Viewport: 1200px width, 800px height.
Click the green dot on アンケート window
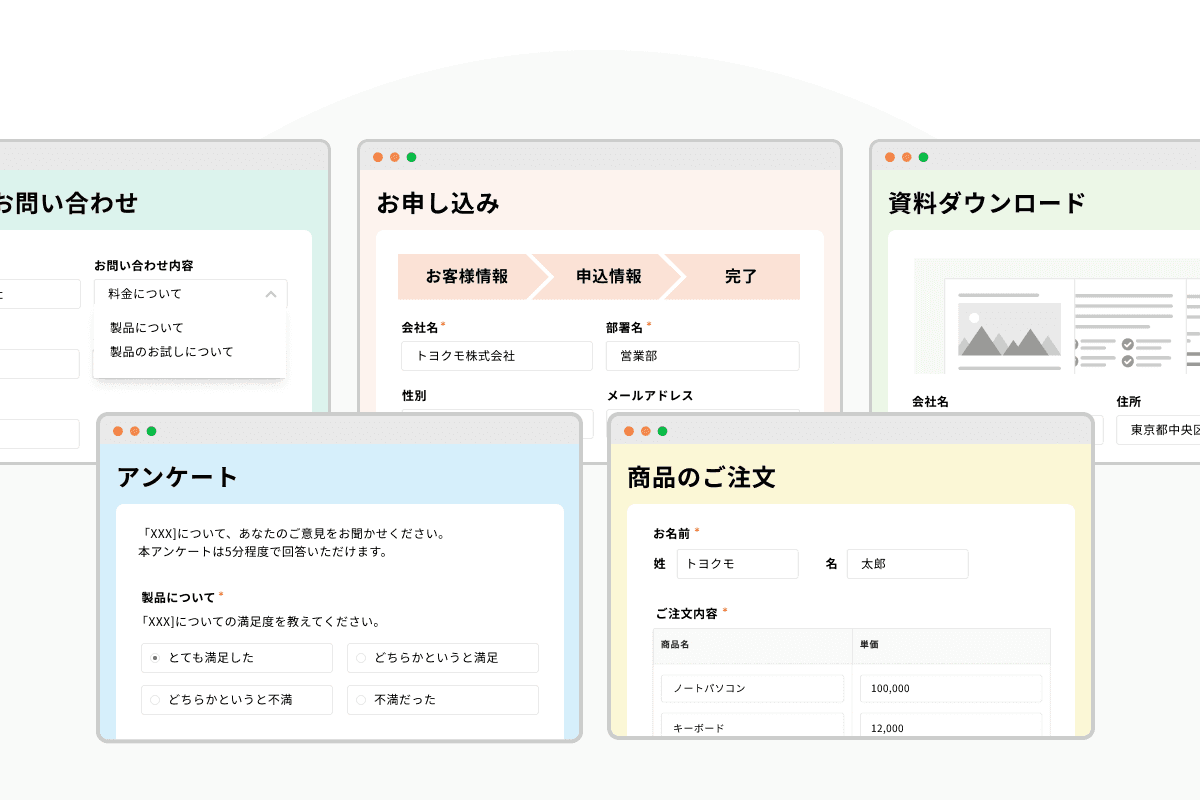[151, 432]
